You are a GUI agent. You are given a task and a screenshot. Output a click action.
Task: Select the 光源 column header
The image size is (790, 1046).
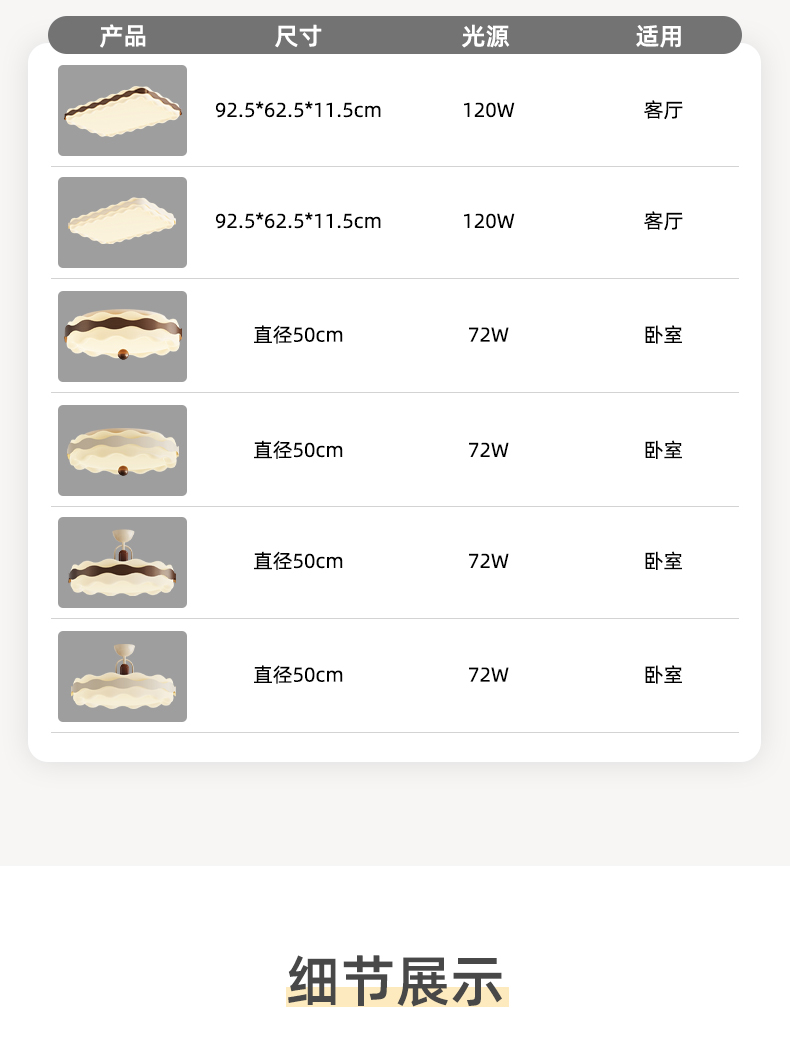[486, 37]
